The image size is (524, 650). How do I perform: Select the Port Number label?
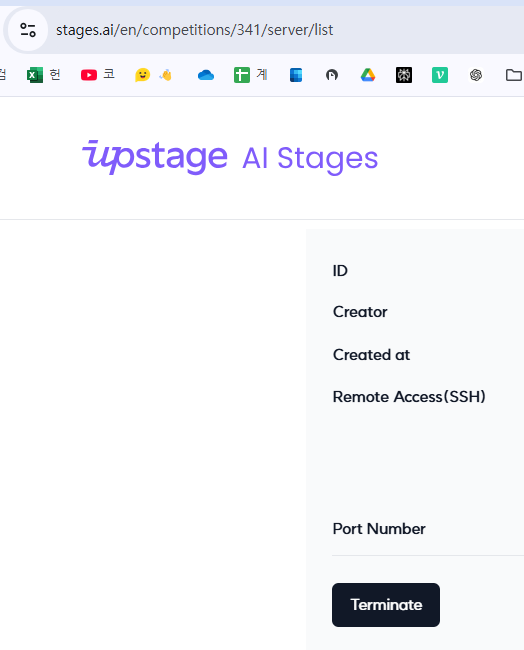tap(379, 529)
